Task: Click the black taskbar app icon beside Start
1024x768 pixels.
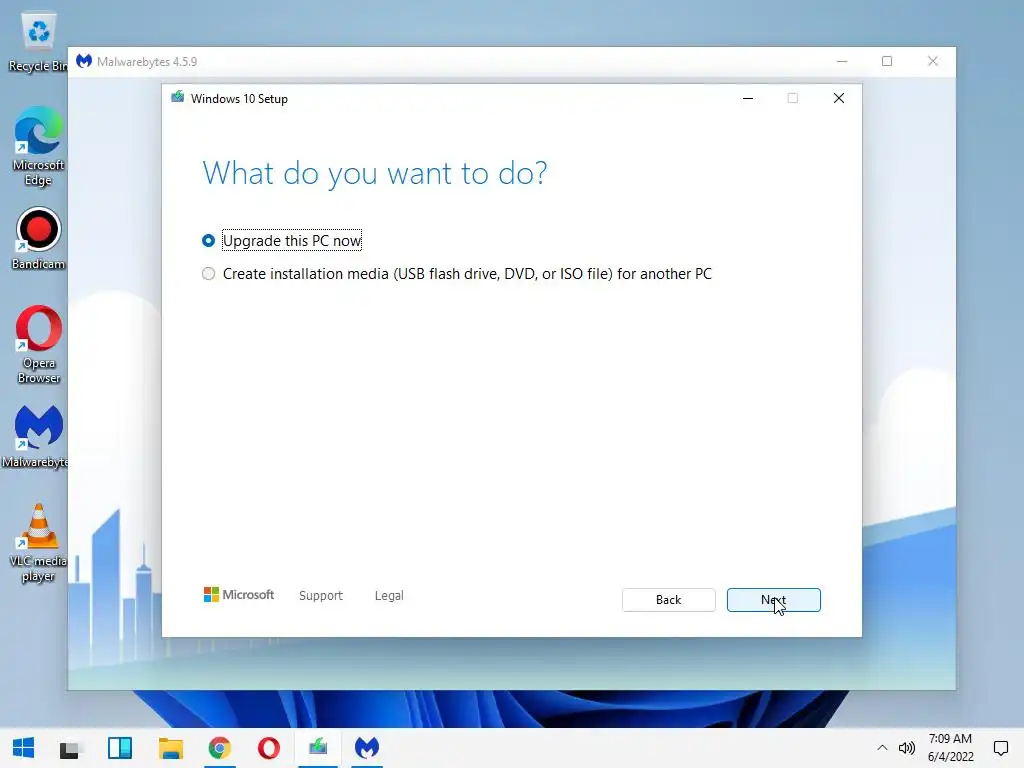Action: point(70,749)
